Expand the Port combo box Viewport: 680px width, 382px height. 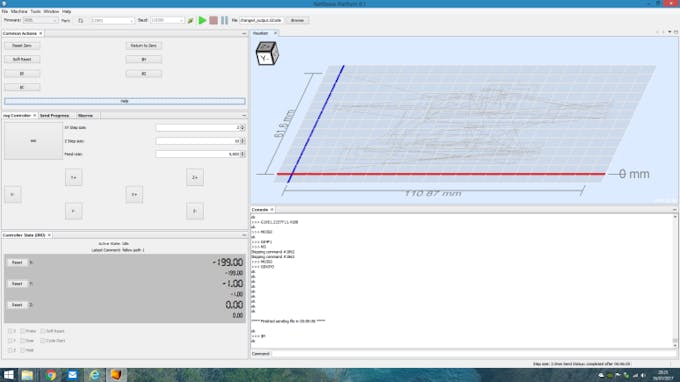[112, 20]
